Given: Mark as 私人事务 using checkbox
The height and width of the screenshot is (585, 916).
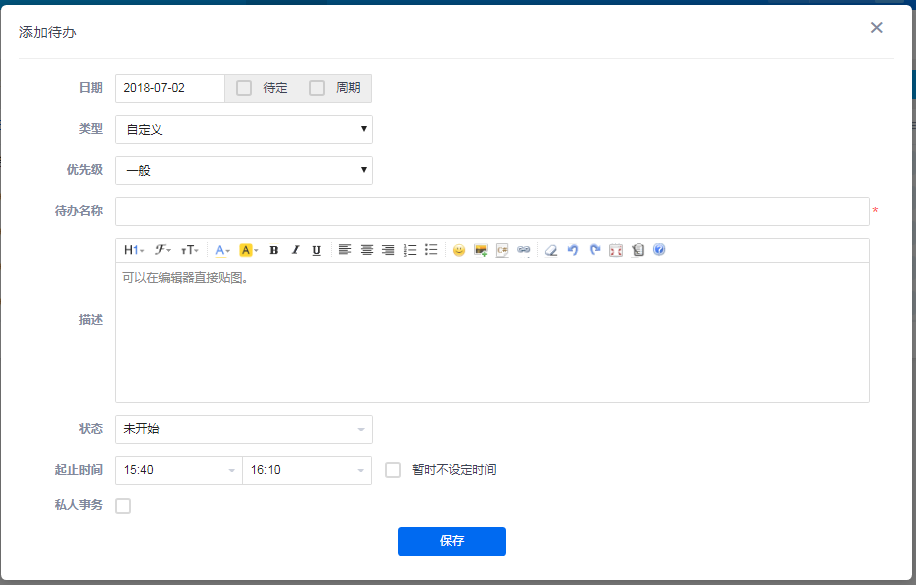Looking at the screenshot, I should click(x=123, y=506).
